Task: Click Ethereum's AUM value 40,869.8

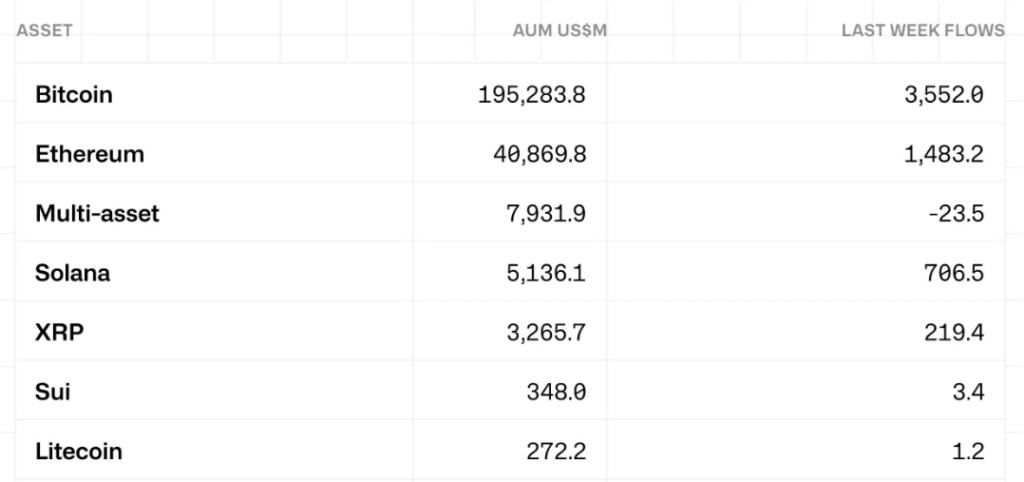Action: point(537,154)
